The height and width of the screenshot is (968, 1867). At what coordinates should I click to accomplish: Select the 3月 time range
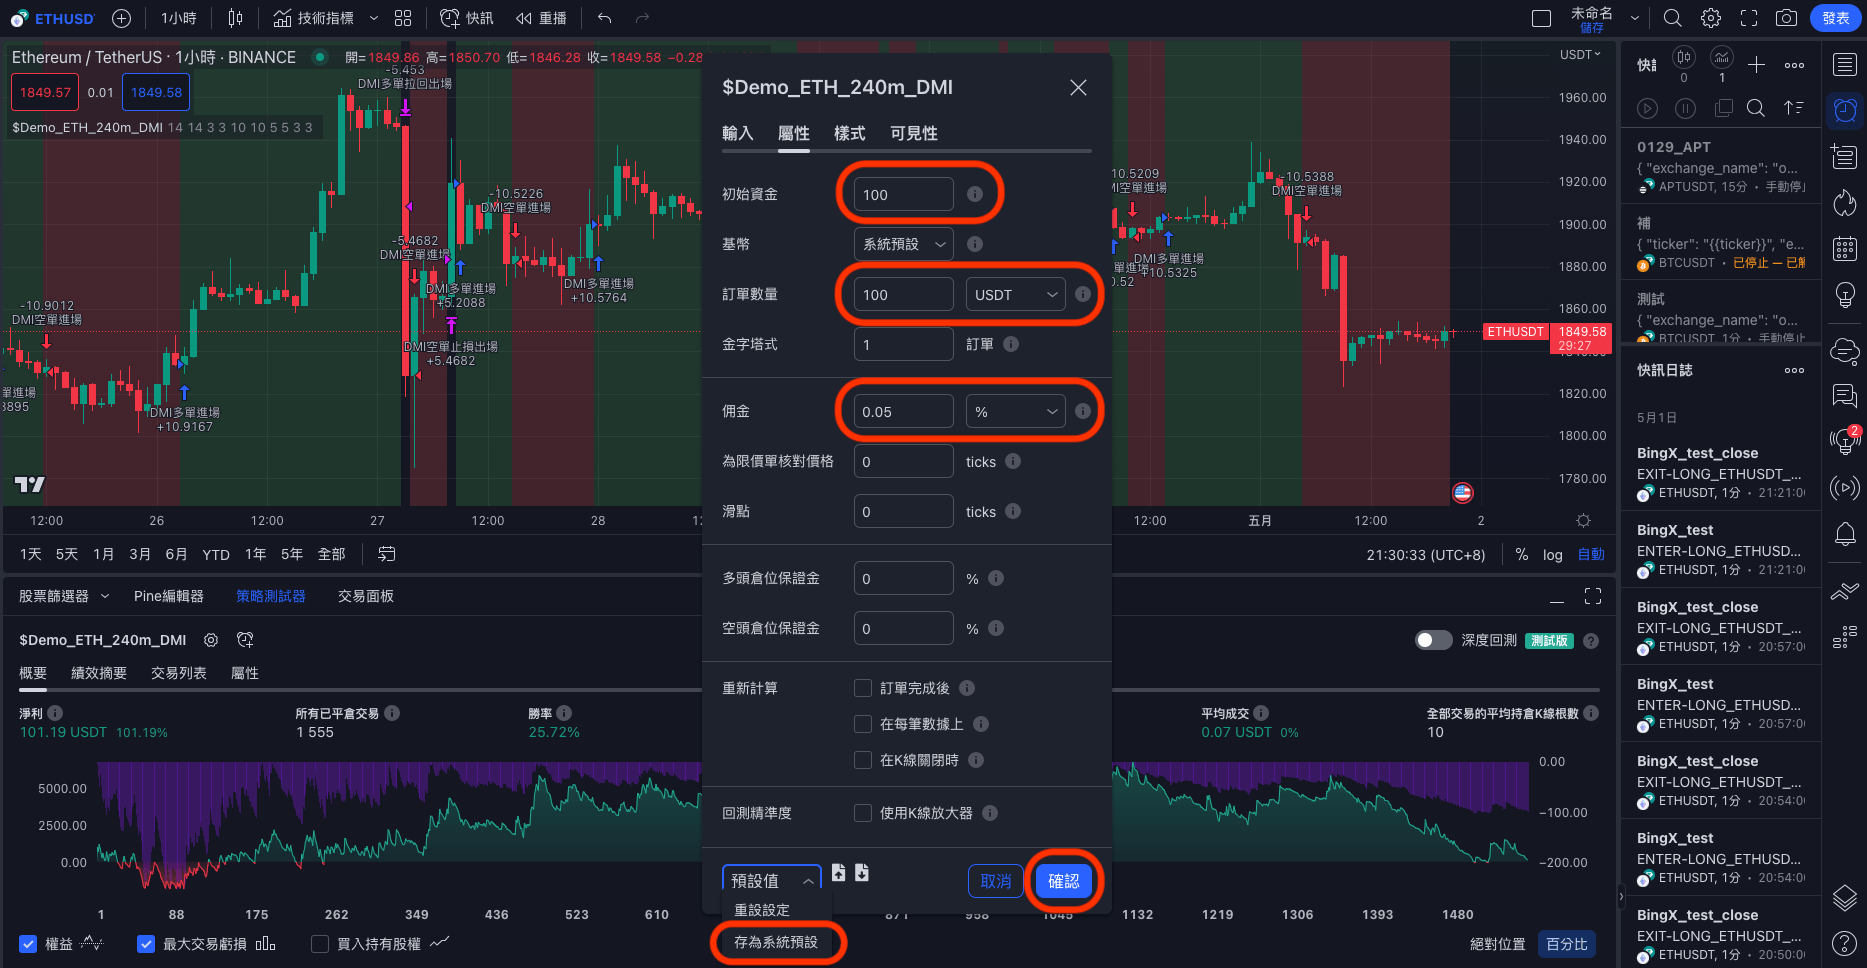(140, 554)
